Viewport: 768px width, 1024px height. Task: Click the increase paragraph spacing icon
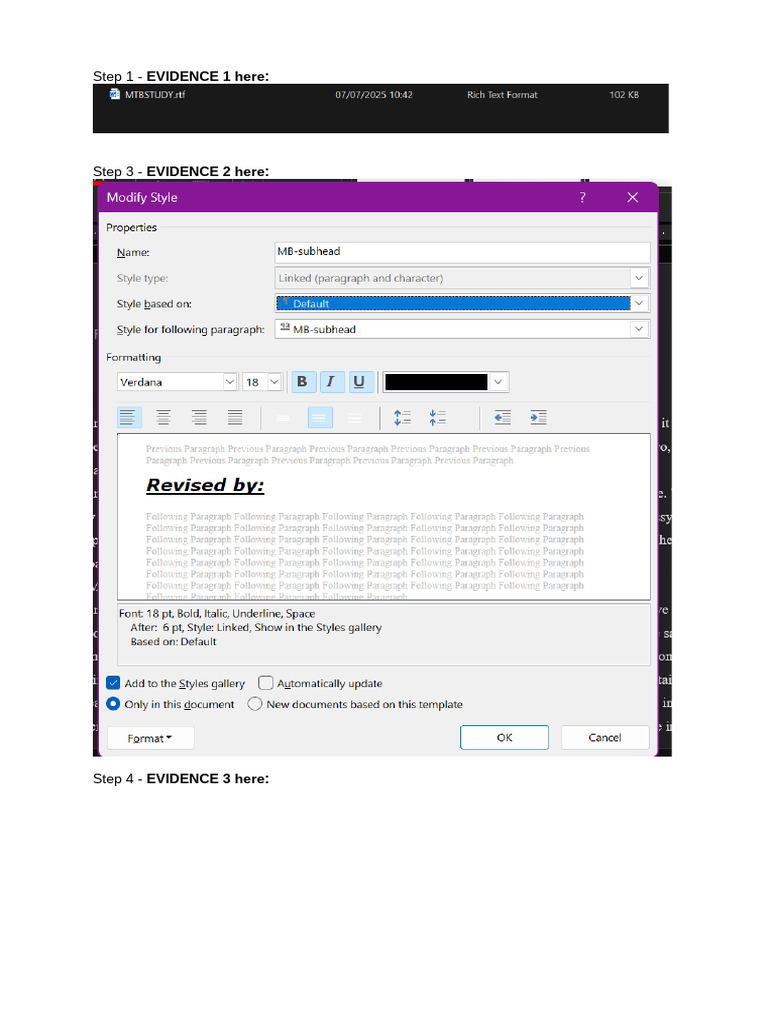tap(402, 417)
